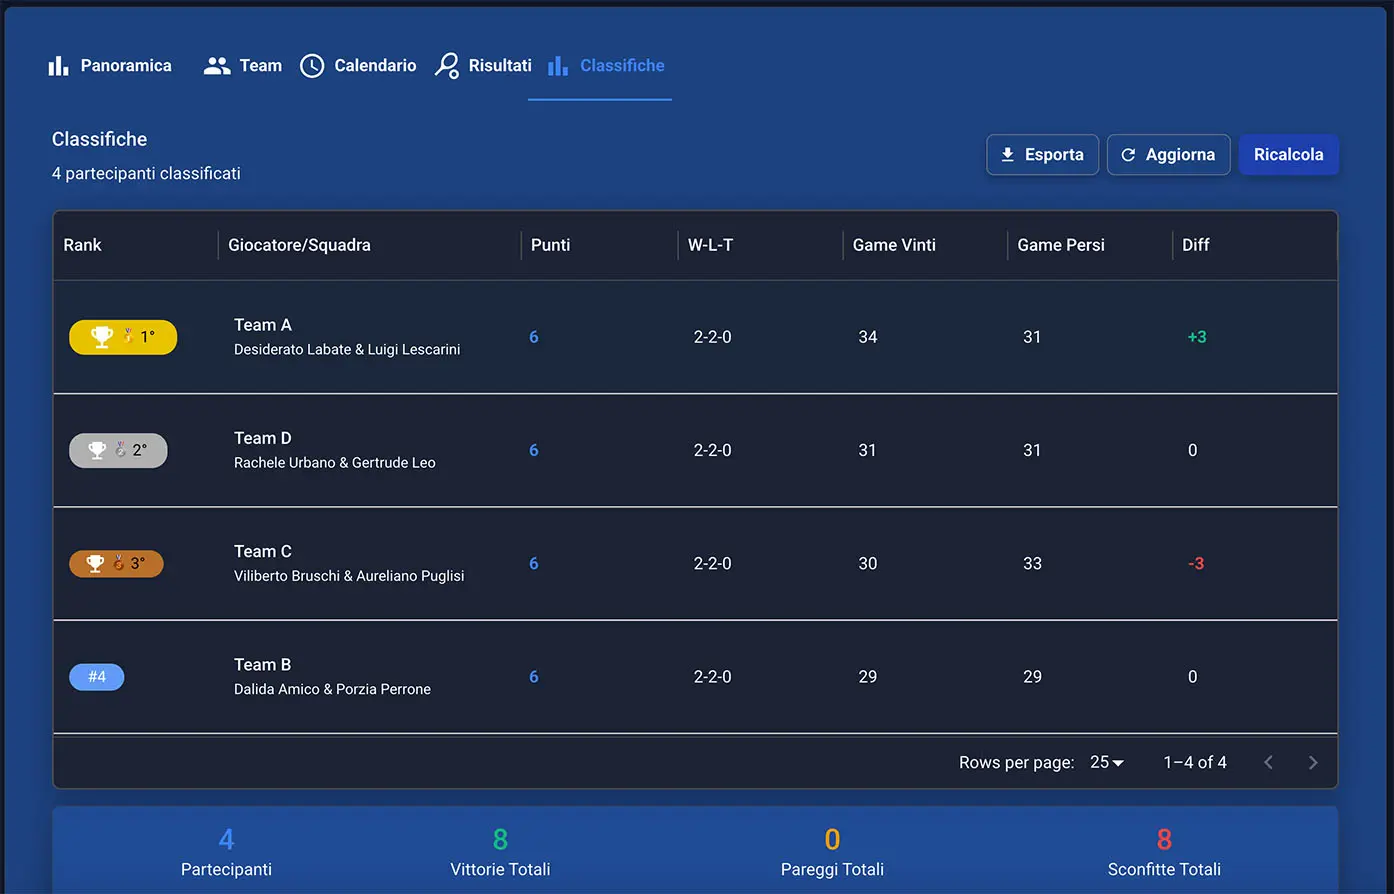
Task: Click the bronze trophy 3° rank badge
Action: coord(116,564)
